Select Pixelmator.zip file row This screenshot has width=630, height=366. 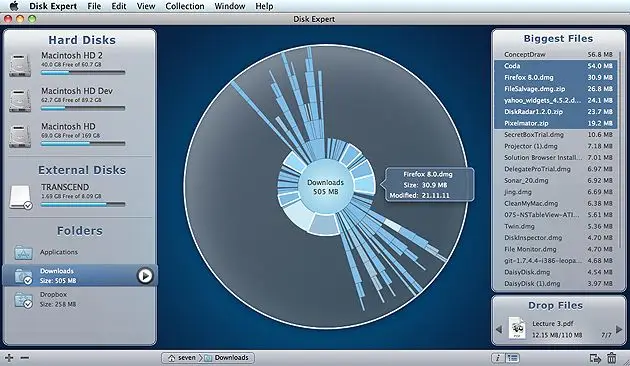pyautogui.click(x=555, y=123)
